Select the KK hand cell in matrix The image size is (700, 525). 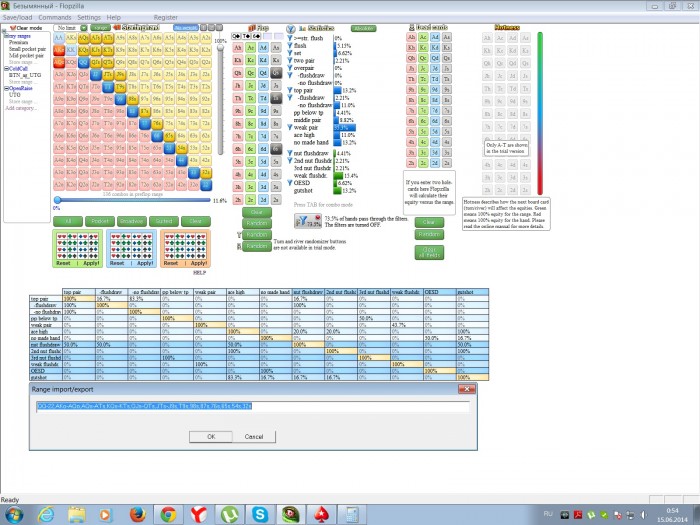pyautogui.click(x=71, y=50)
